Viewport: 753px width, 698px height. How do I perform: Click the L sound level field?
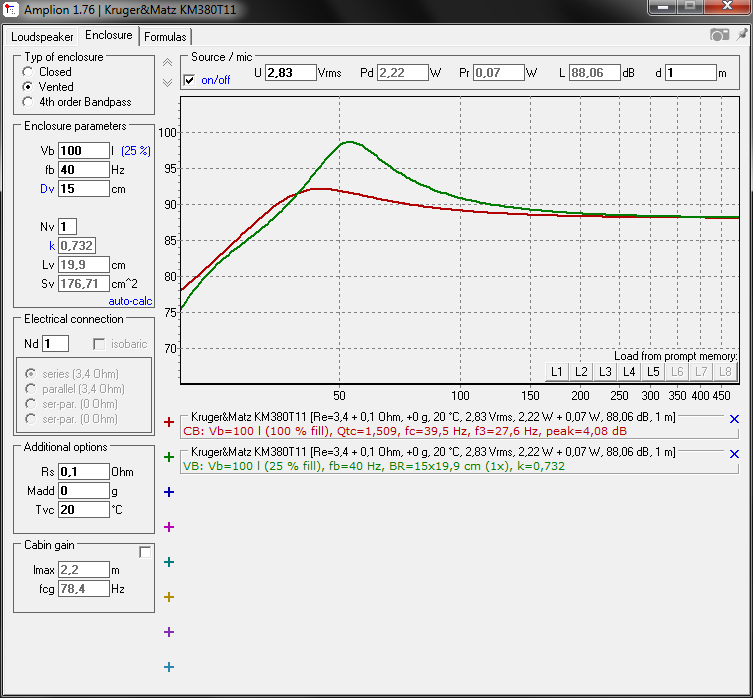[595, 73]
